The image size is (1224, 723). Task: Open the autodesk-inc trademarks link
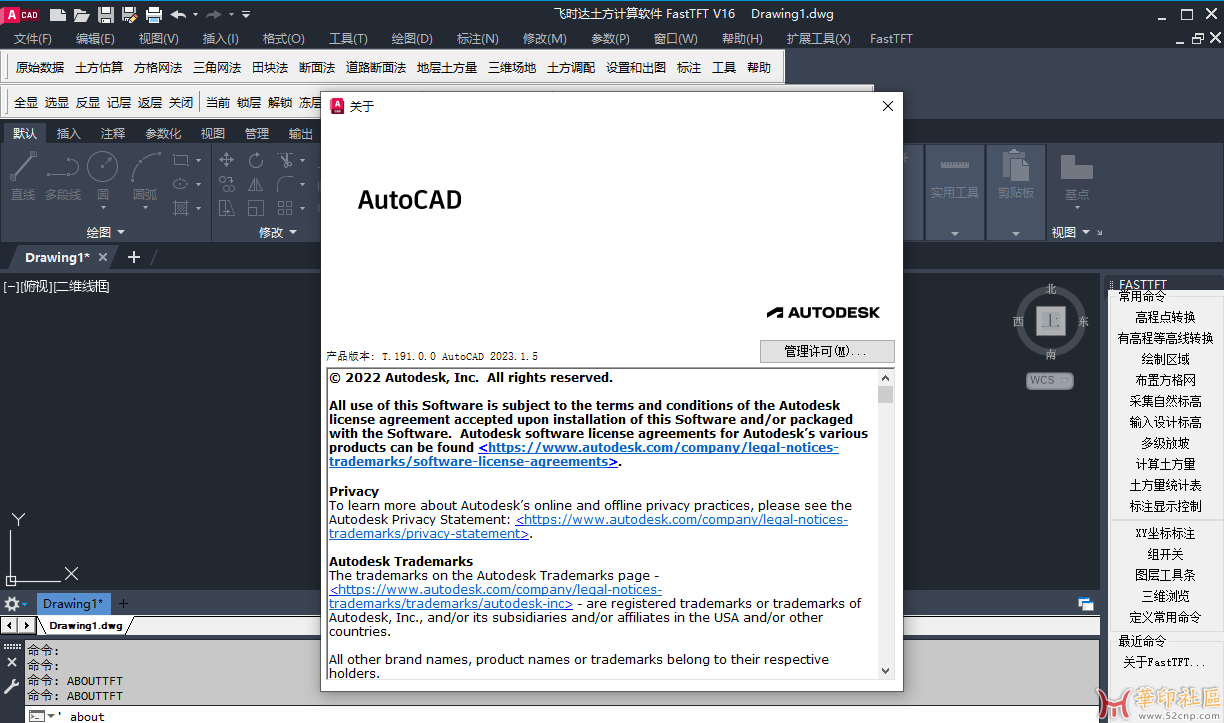point(495,597)
